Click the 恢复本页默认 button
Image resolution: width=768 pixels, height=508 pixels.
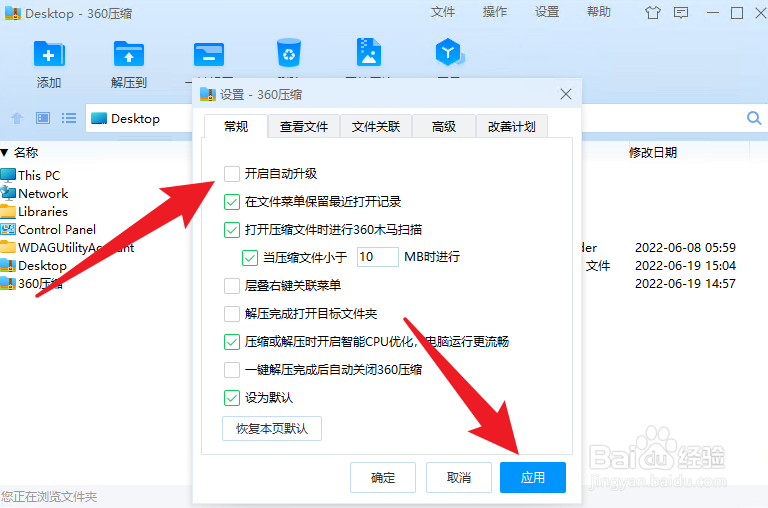click(272, 429)
